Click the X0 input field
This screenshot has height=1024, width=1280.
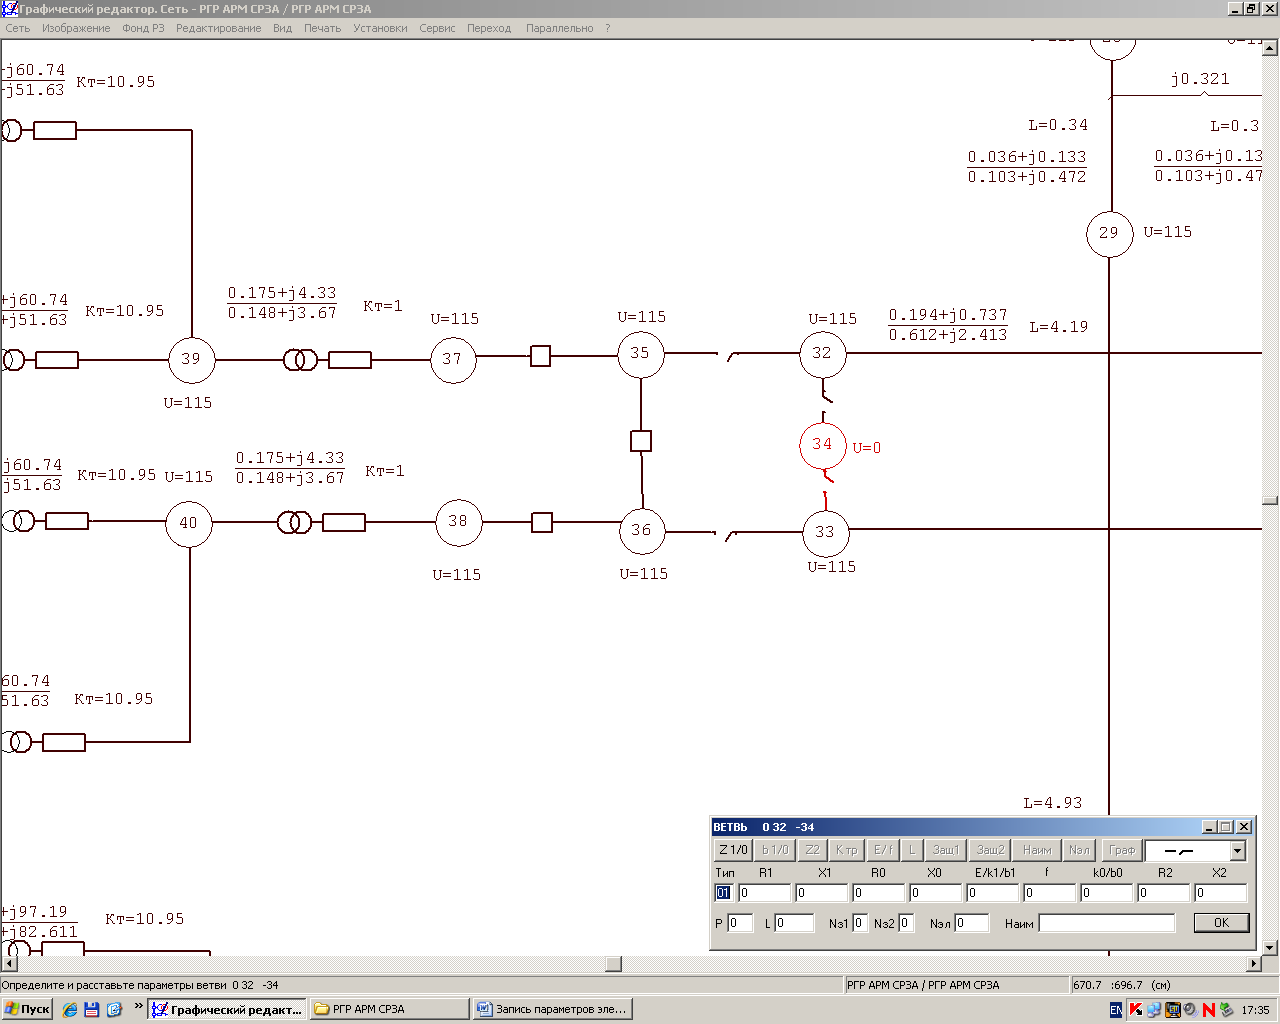click(x=935, y=893)
